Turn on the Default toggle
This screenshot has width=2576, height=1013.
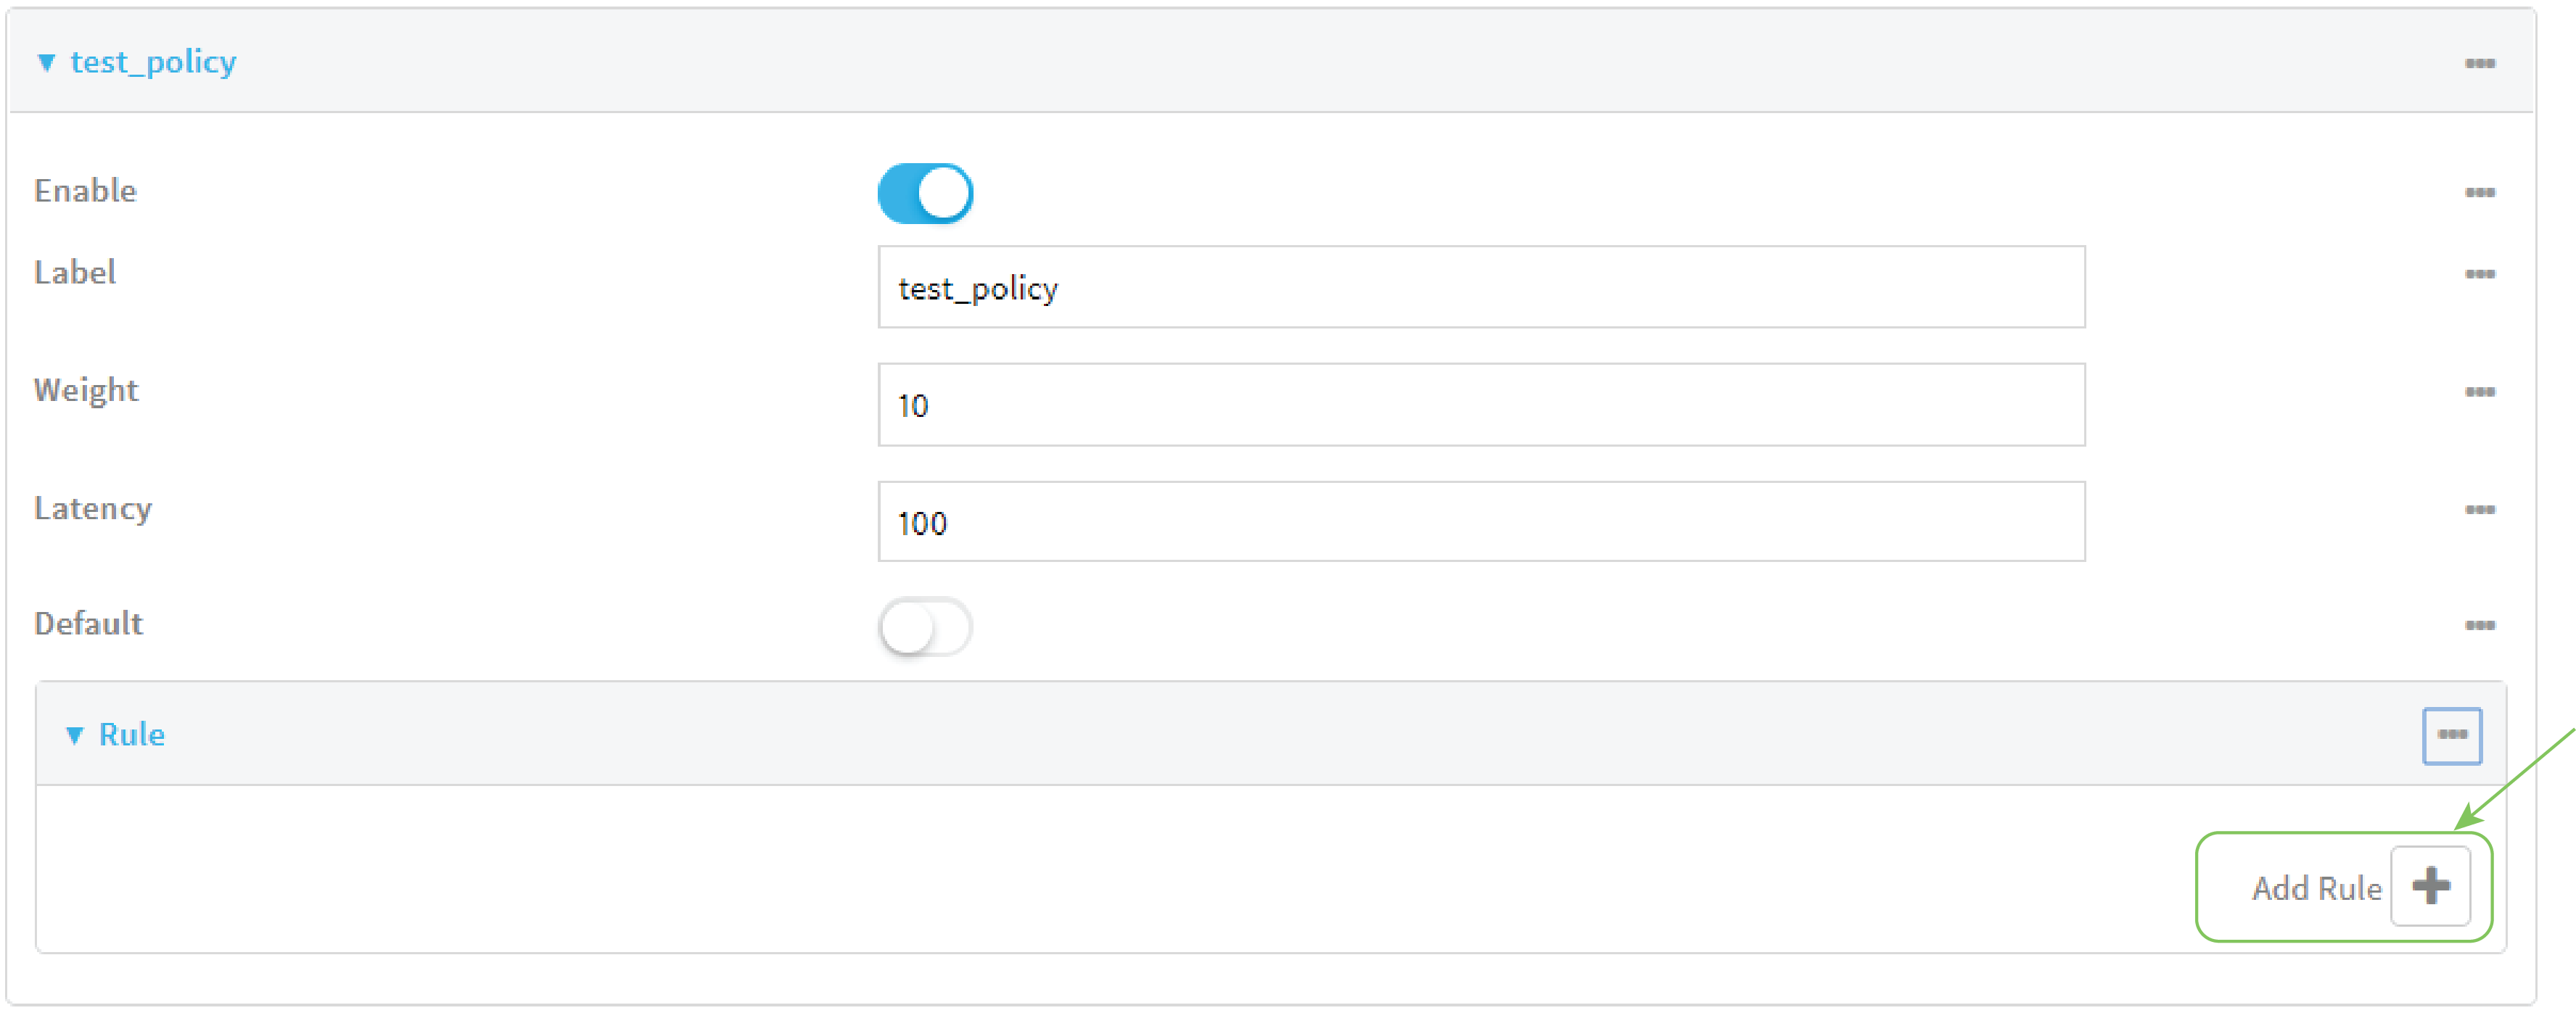925,627
